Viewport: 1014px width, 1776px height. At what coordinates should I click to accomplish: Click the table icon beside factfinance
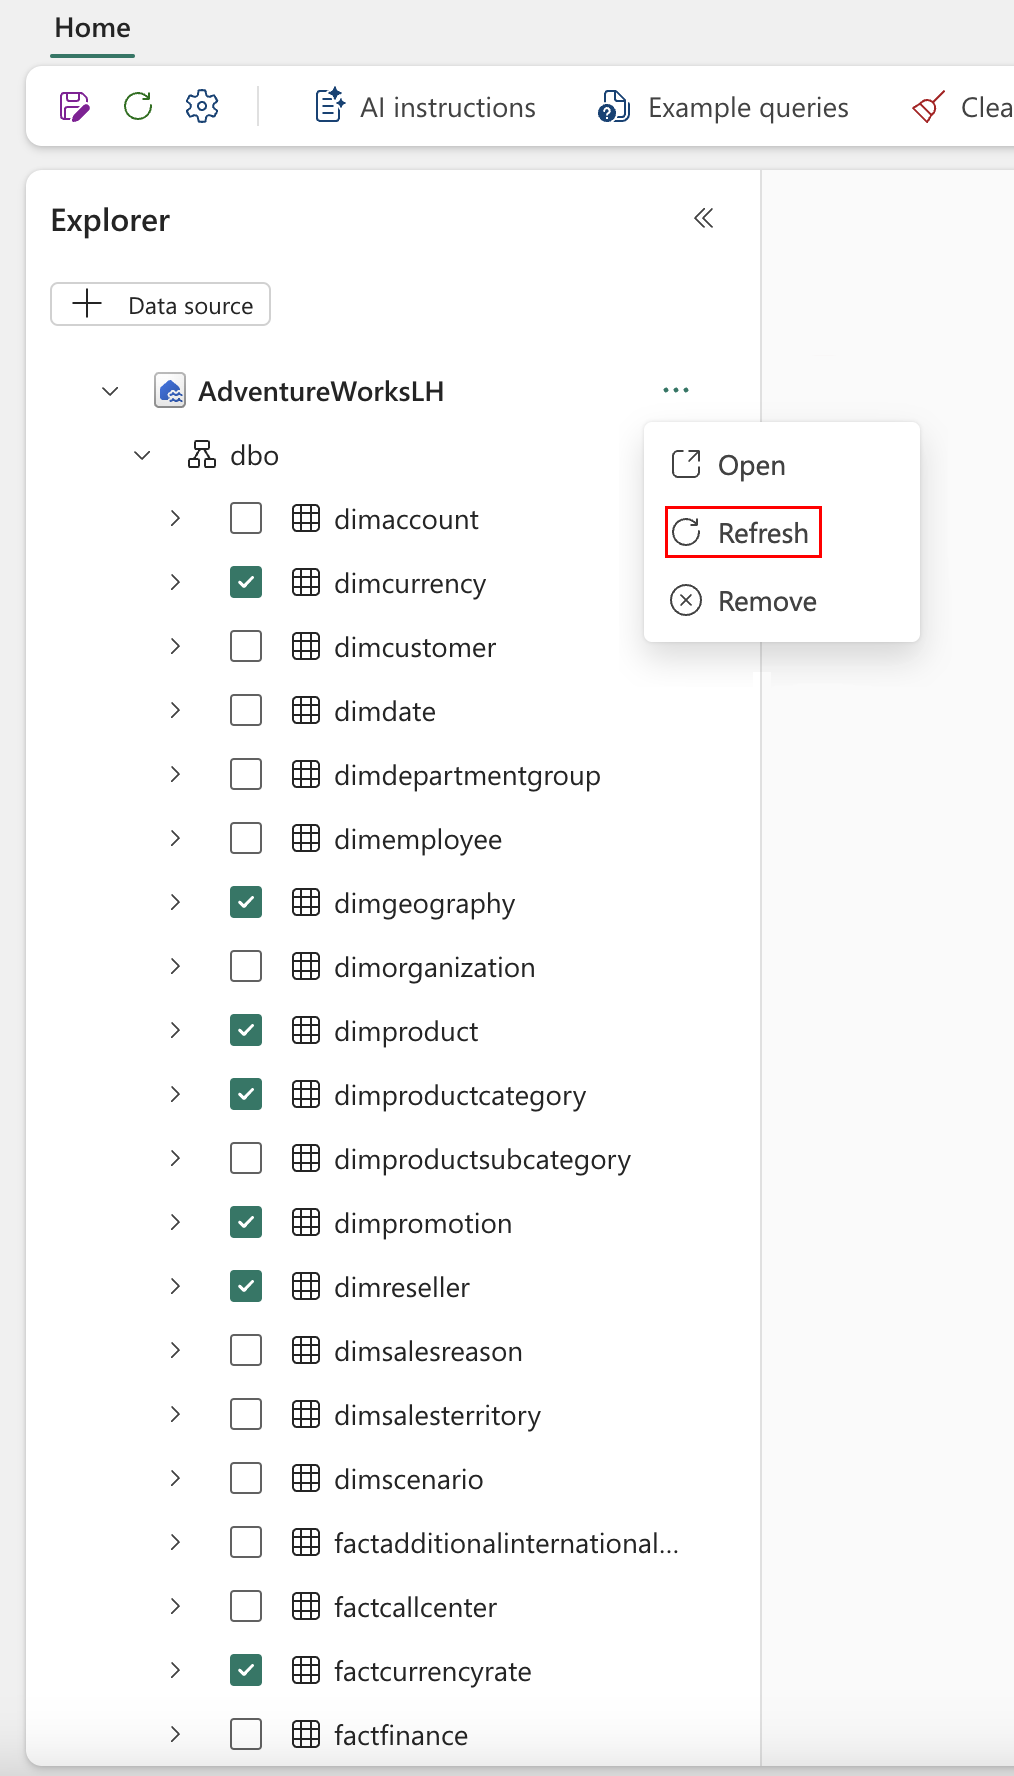click(306, 1735)
